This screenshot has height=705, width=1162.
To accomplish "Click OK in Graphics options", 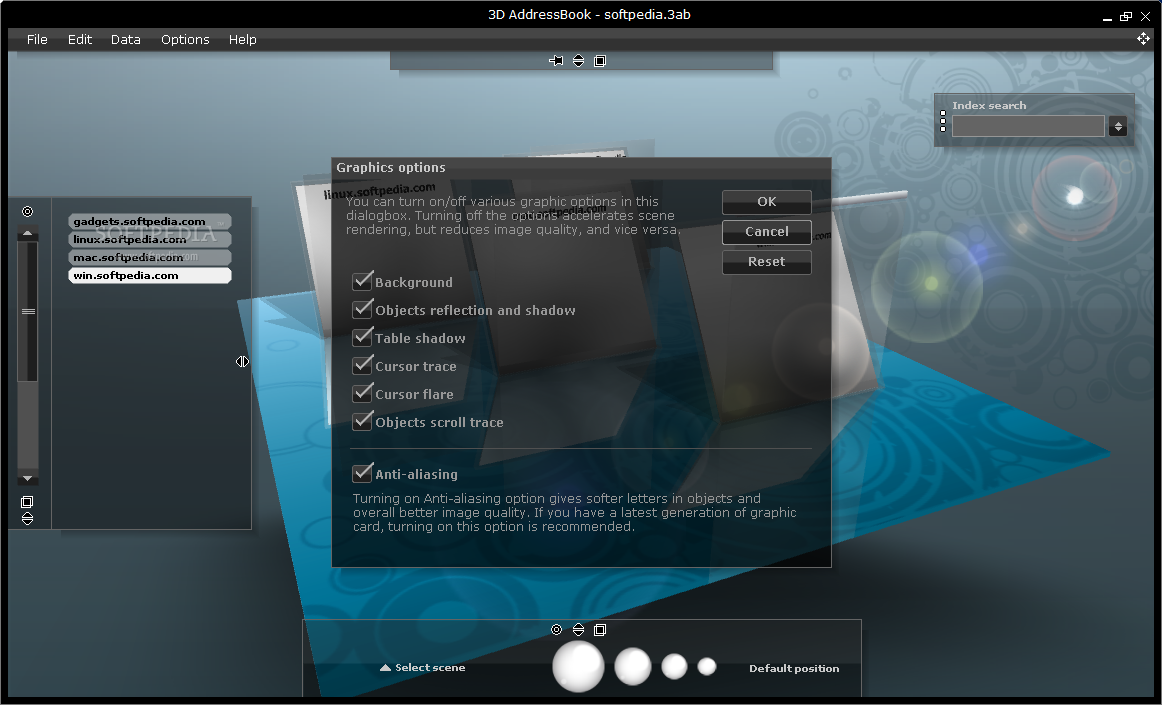I will click(x=767, y=202).
